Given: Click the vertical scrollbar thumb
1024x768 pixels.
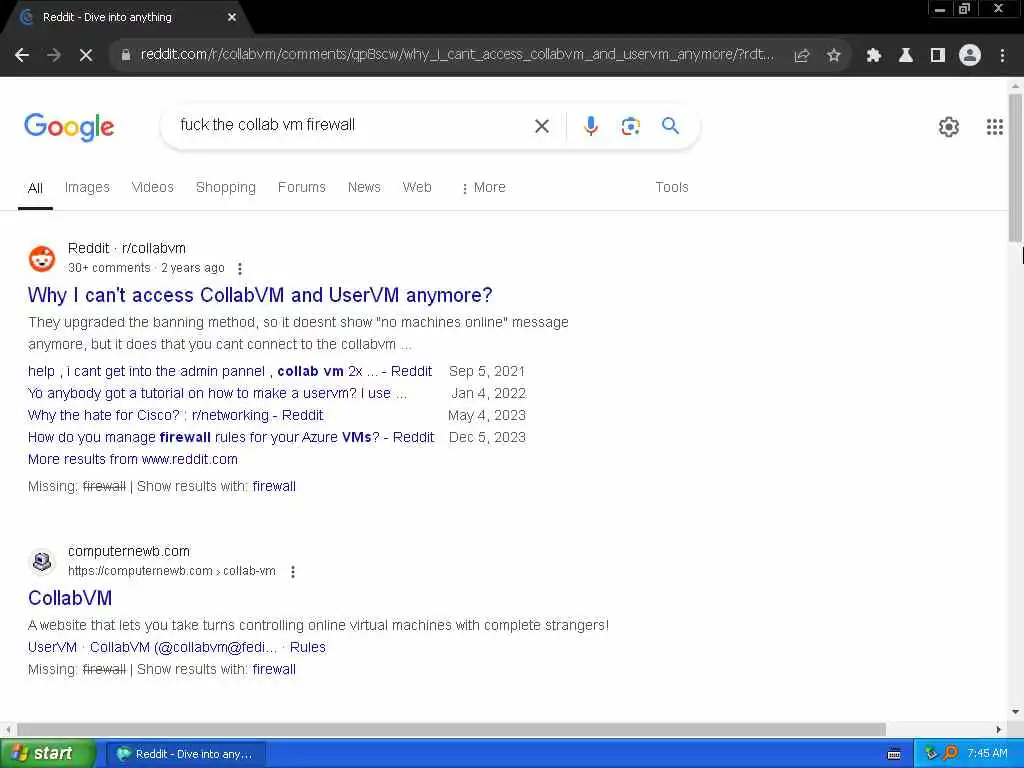Looking at the screenshot, I should coord(1015,168).
